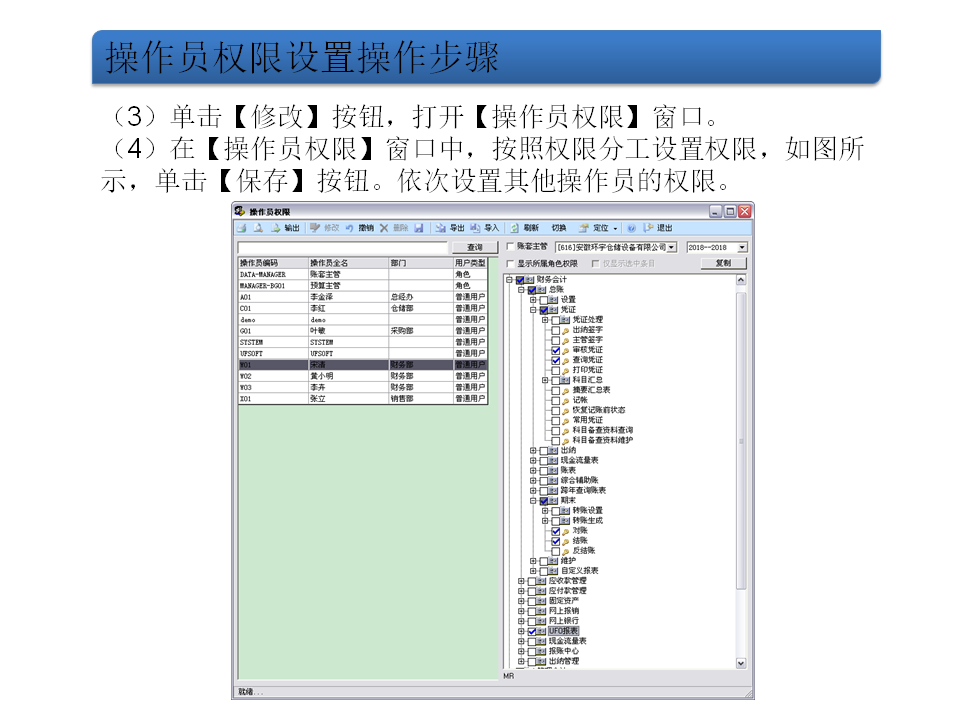Expand the 设置 tree node
The width and height of the screenshot is (960, 720).
(533, 300)
